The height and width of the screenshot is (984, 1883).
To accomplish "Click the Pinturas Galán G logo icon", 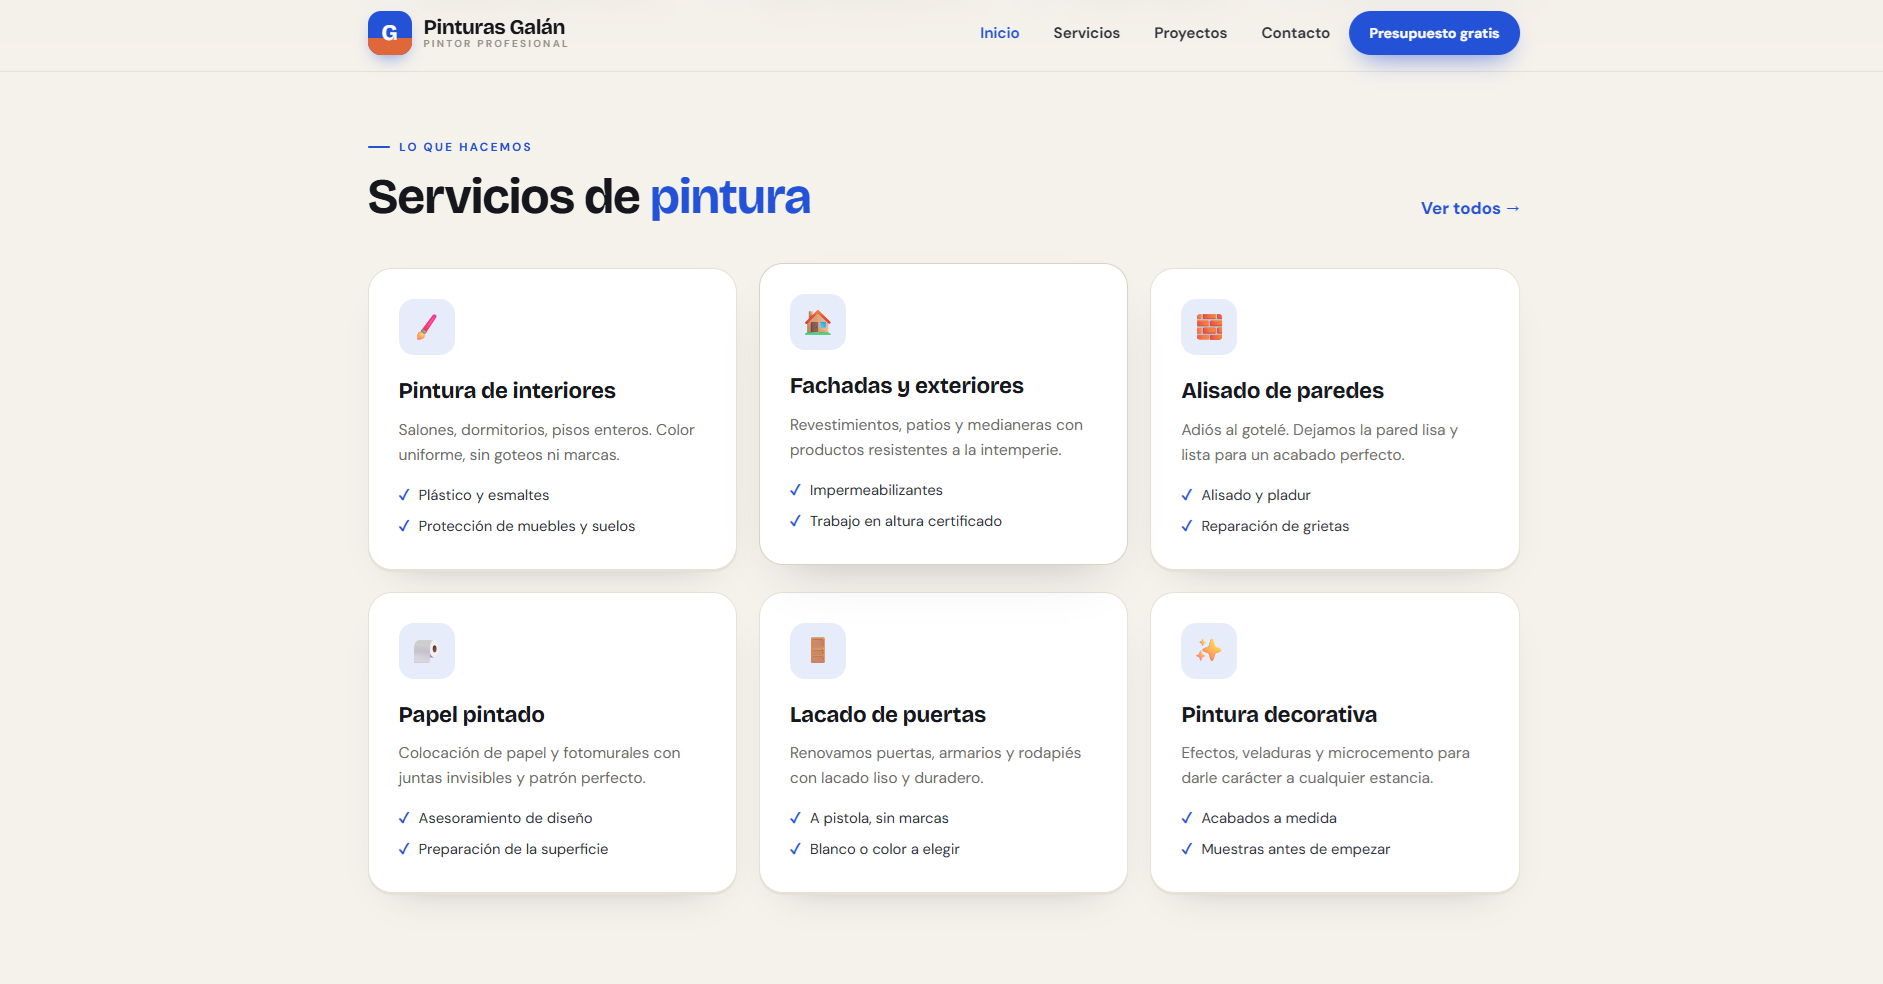I will pyautogui.click(x=390, y=33).
